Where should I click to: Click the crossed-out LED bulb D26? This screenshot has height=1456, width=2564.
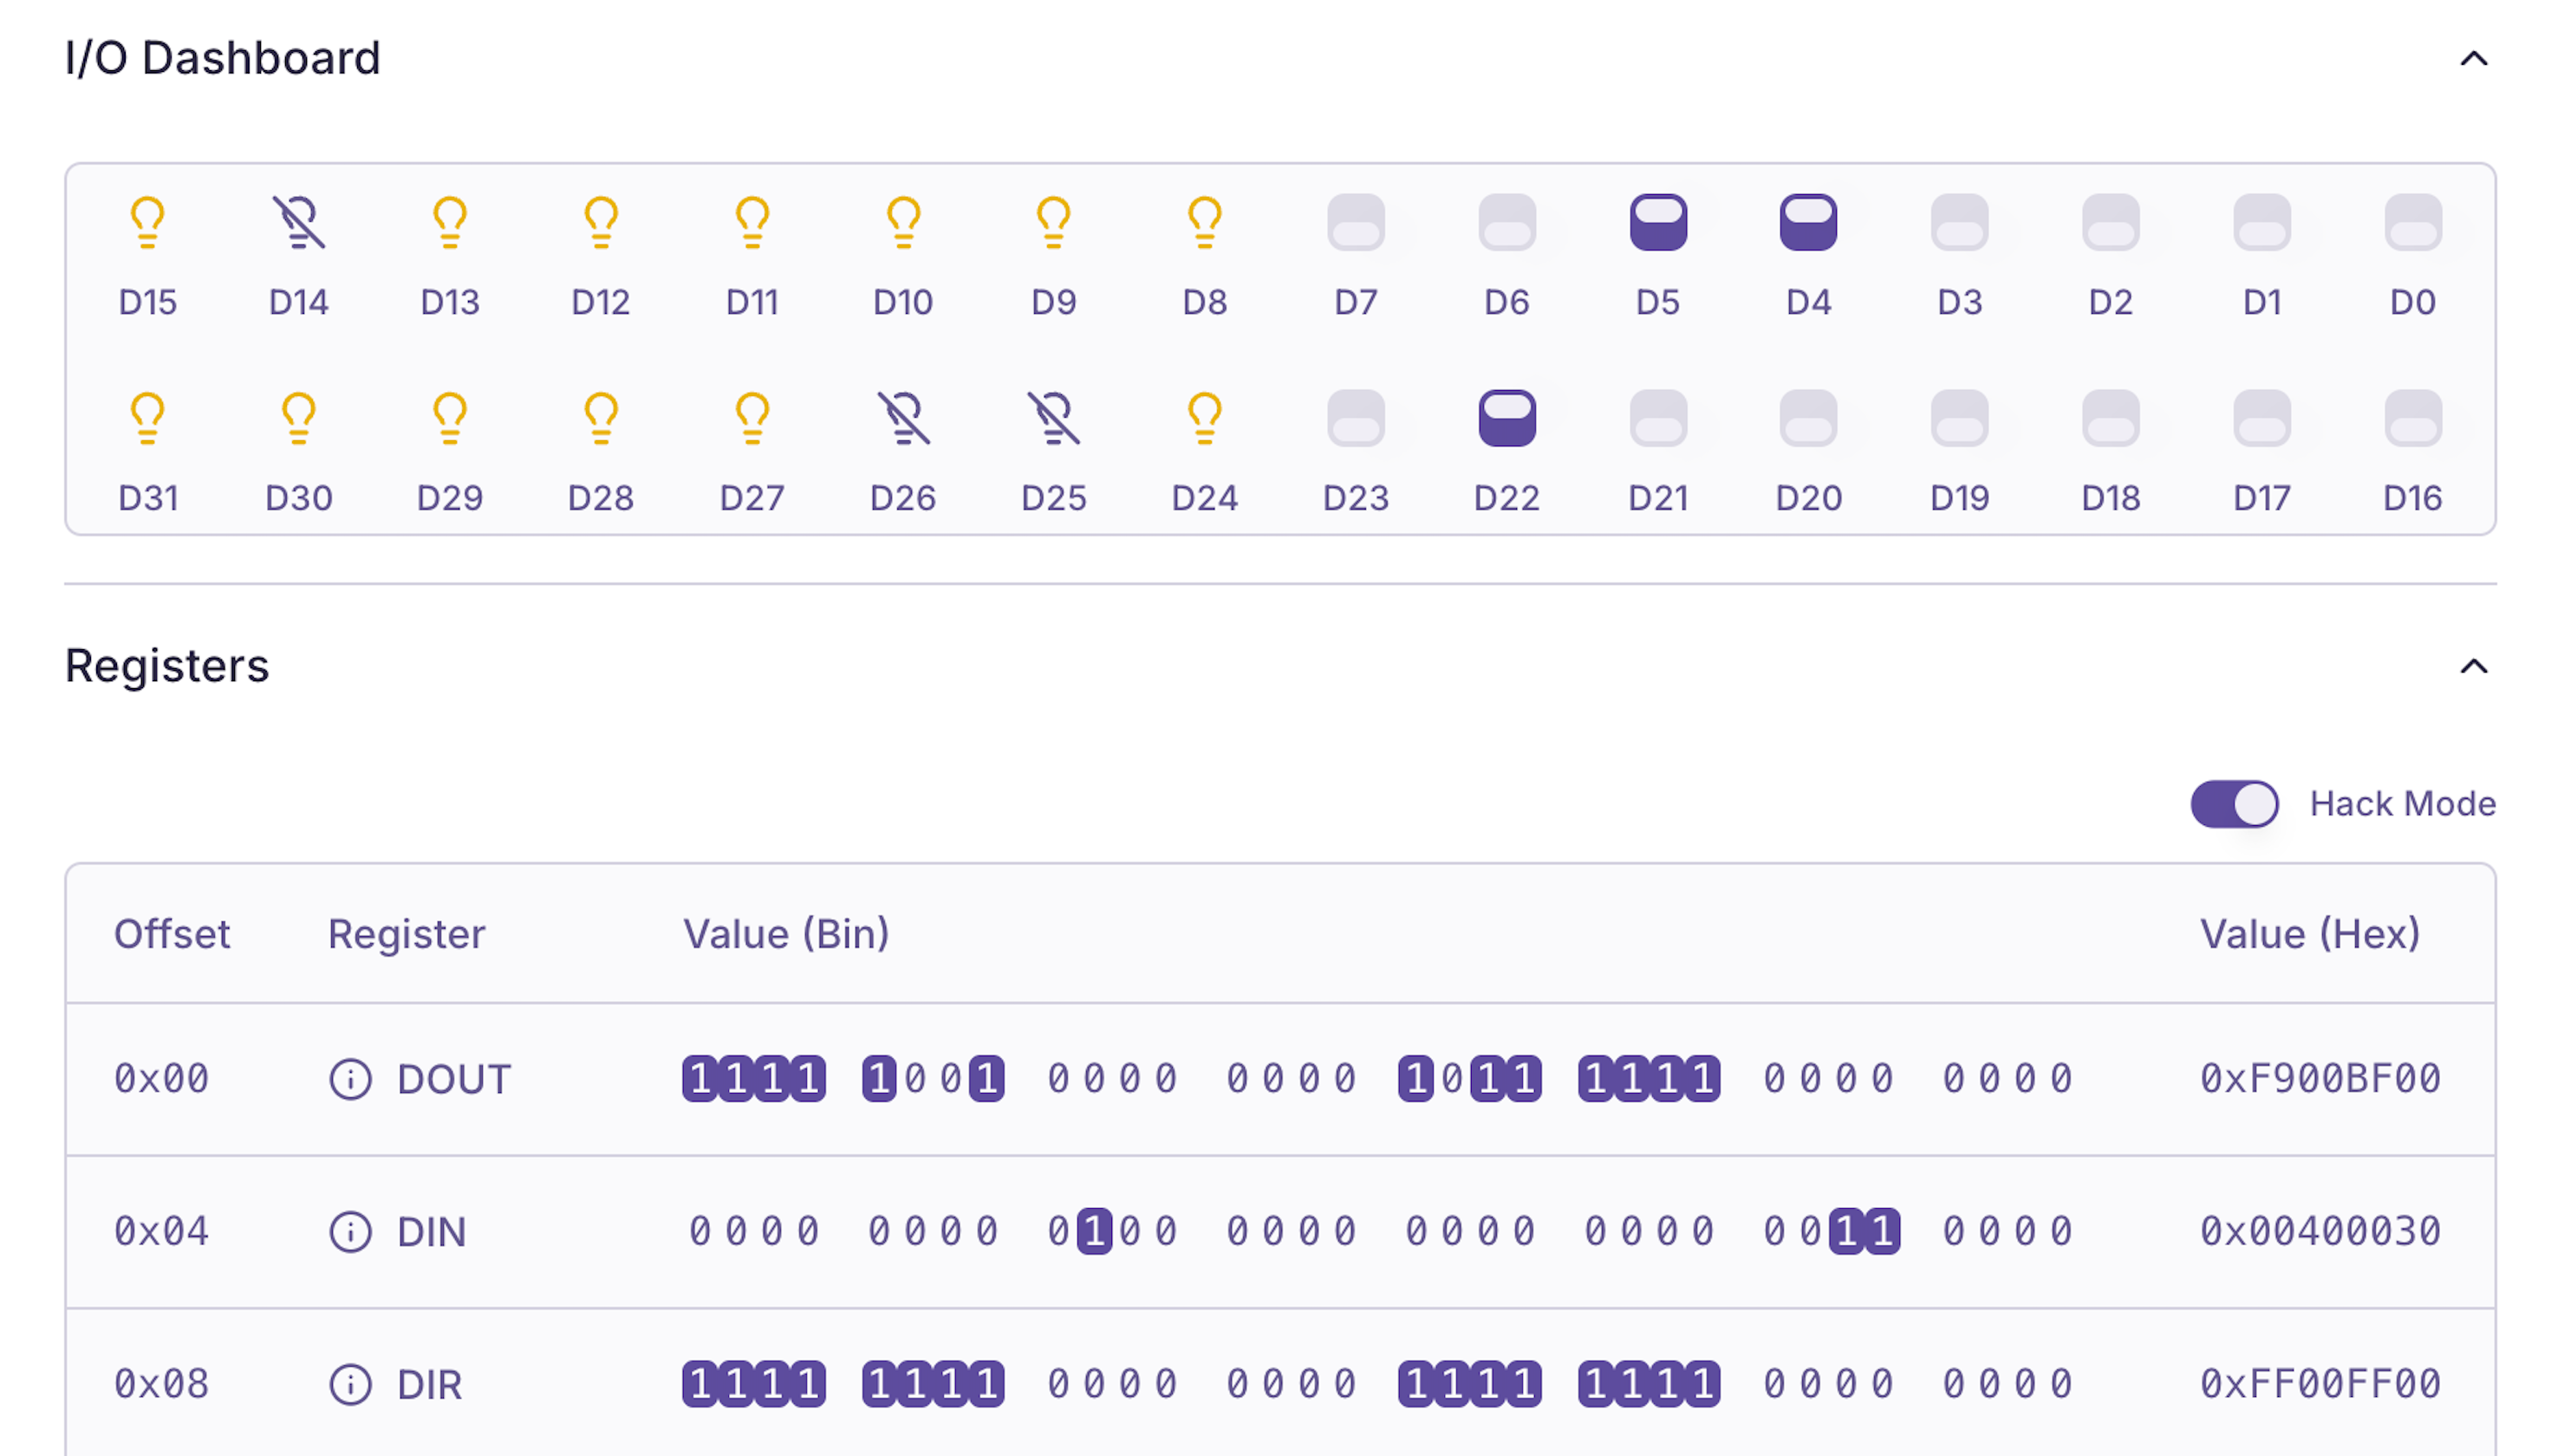point(903,417)
